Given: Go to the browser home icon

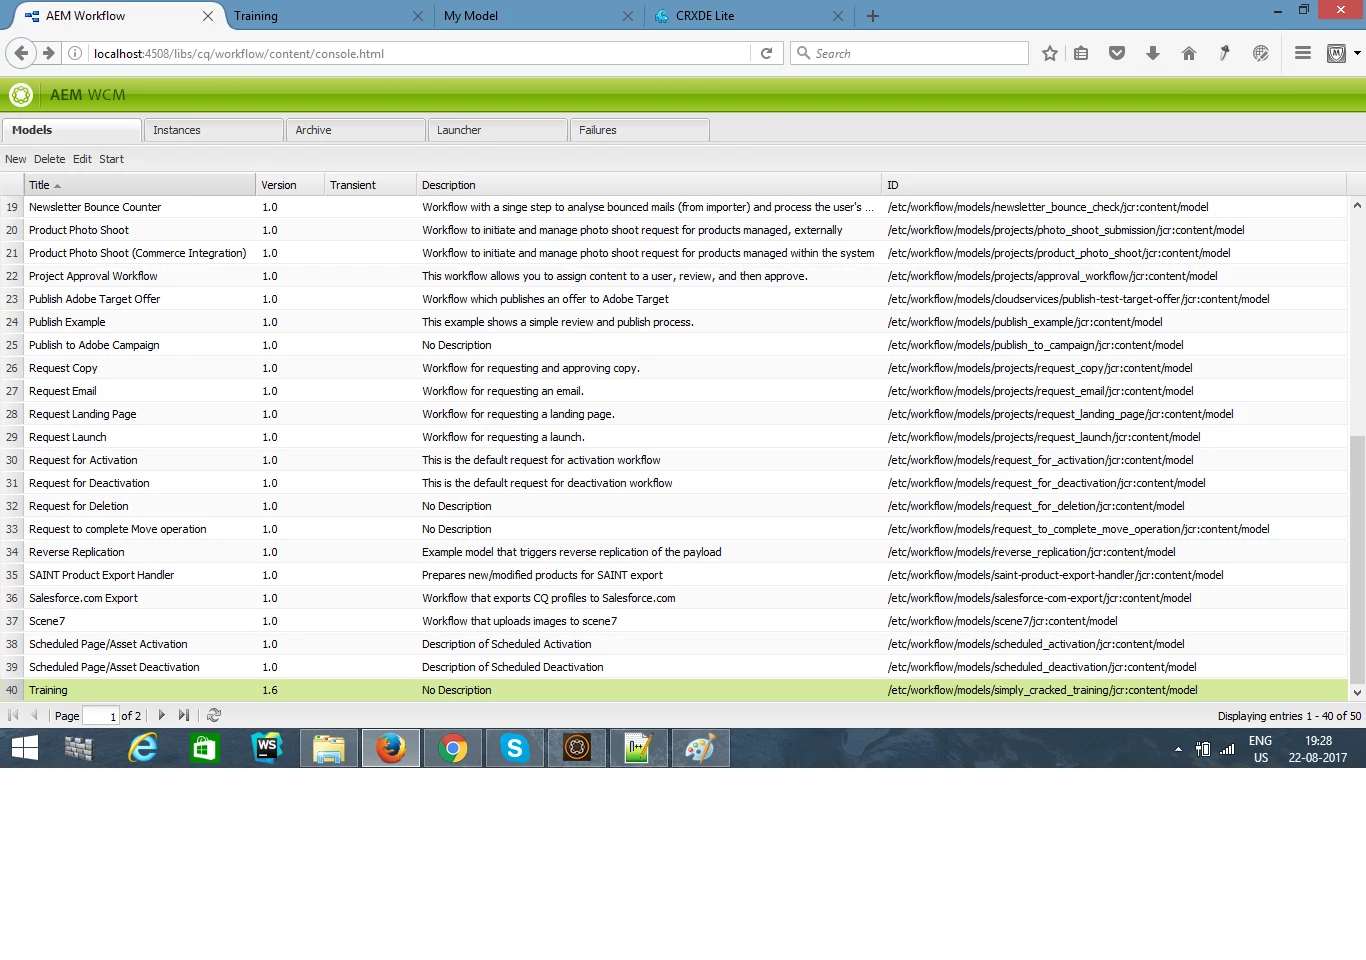Looking at the screenshot, I should pyautogui.click(x=1189, y=53).
